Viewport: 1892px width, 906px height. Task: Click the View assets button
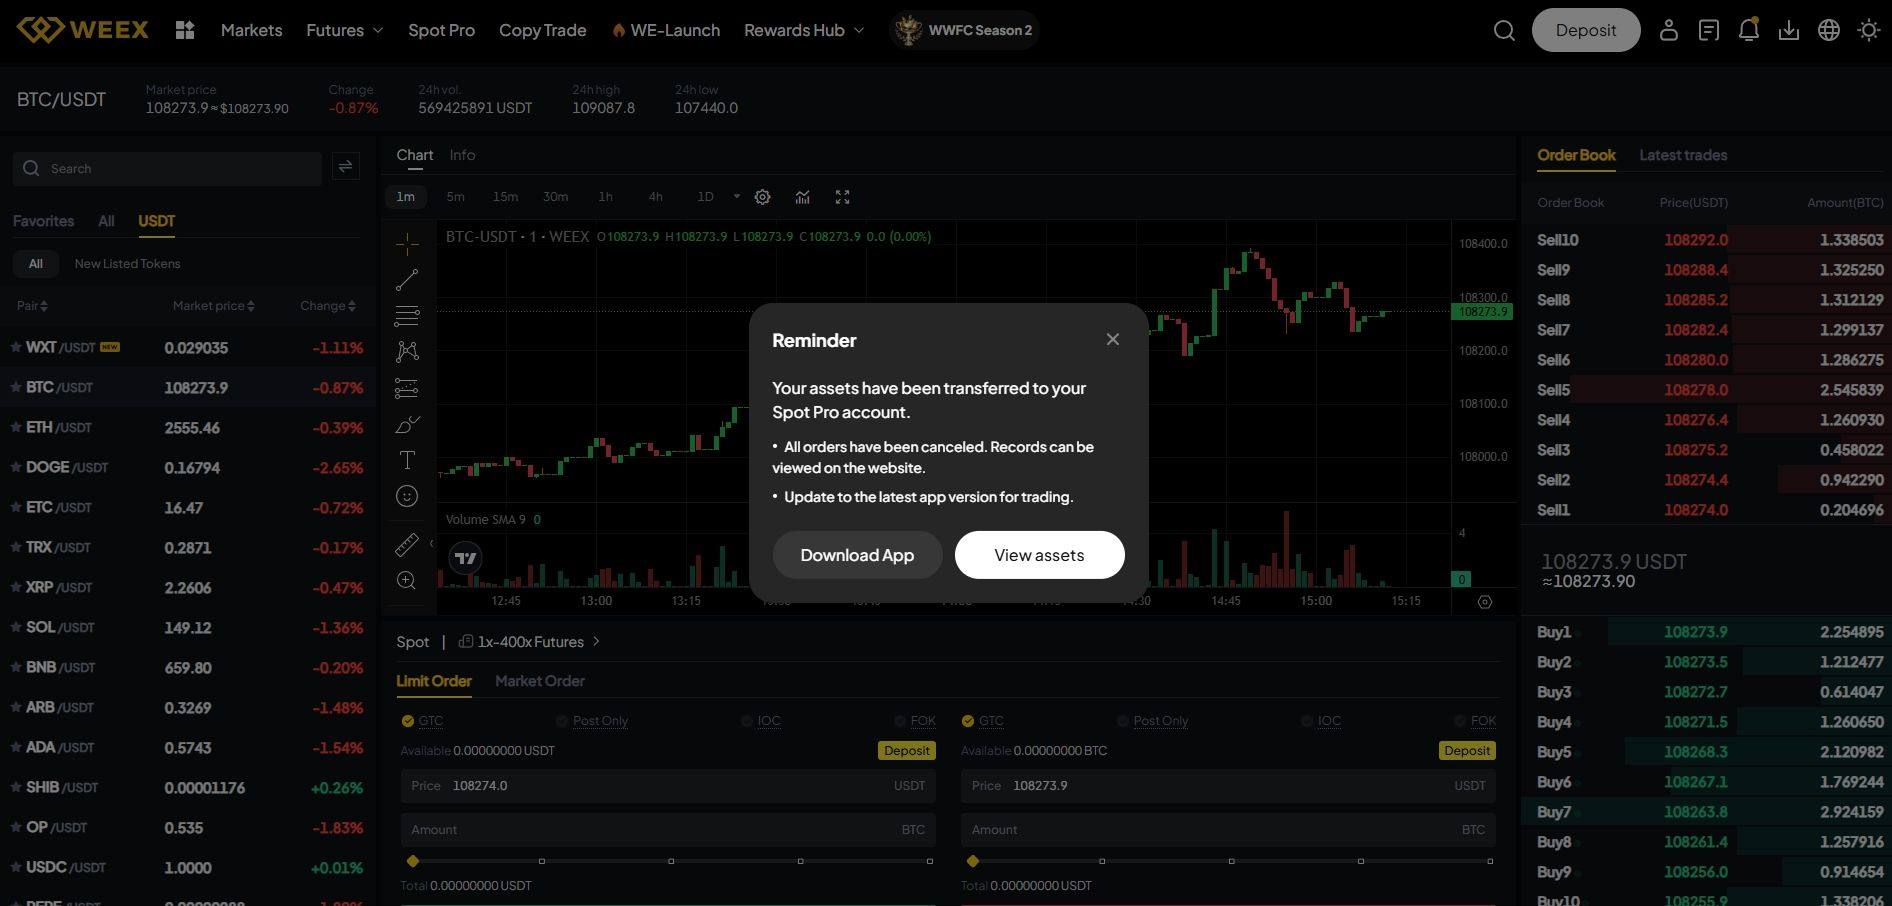(x=1039, y=555)
